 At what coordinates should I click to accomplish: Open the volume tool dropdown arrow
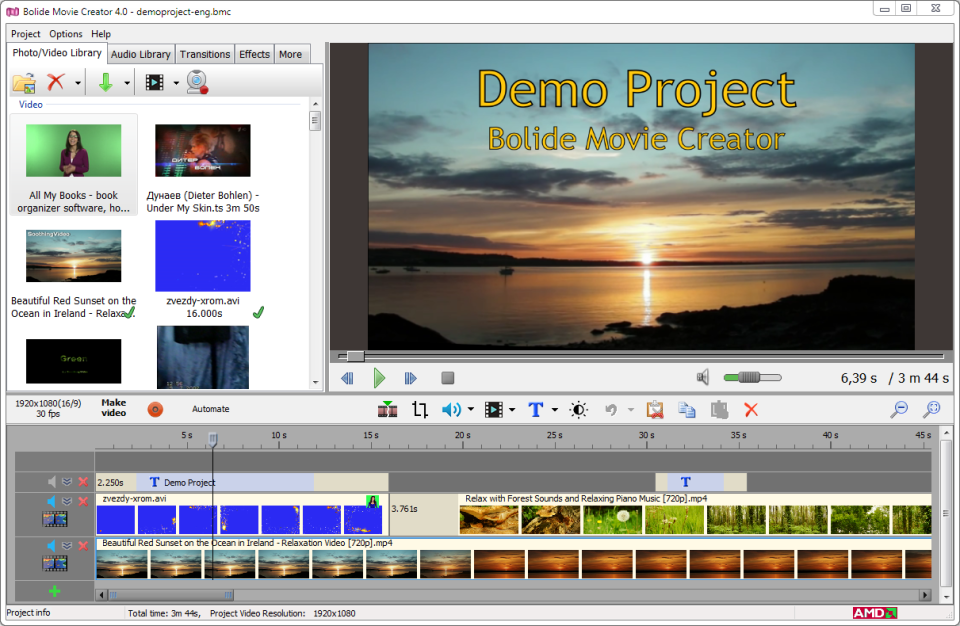pyautogui.click(x=471, y=409)
